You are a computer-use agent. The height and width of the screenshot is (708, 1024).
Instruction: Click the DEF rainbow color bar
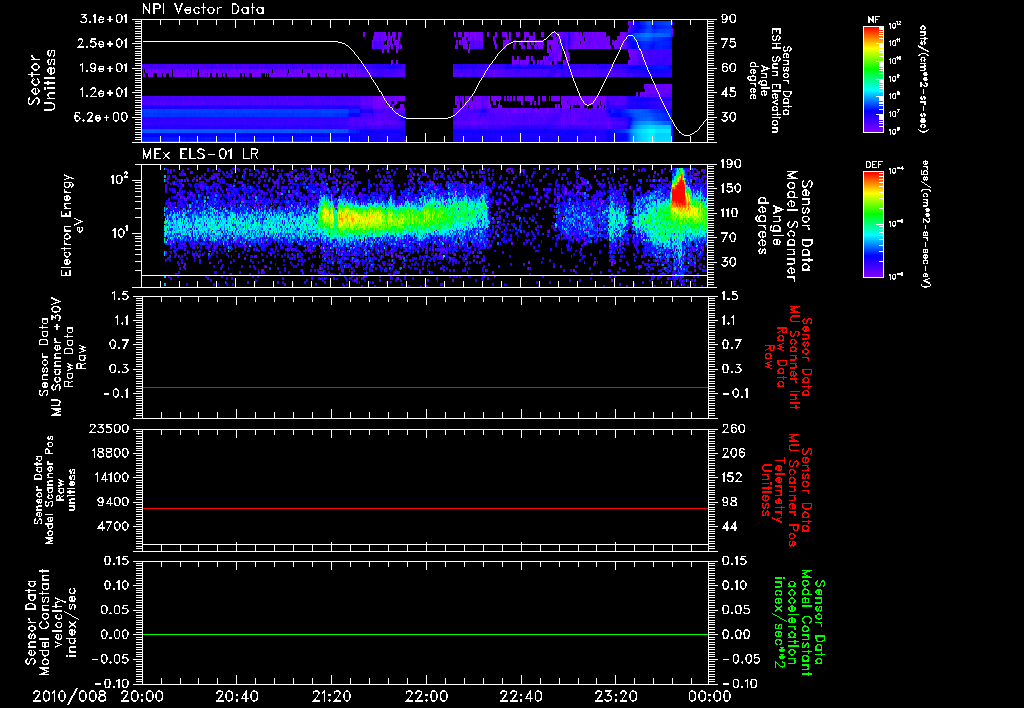click(x=873, y=224)
